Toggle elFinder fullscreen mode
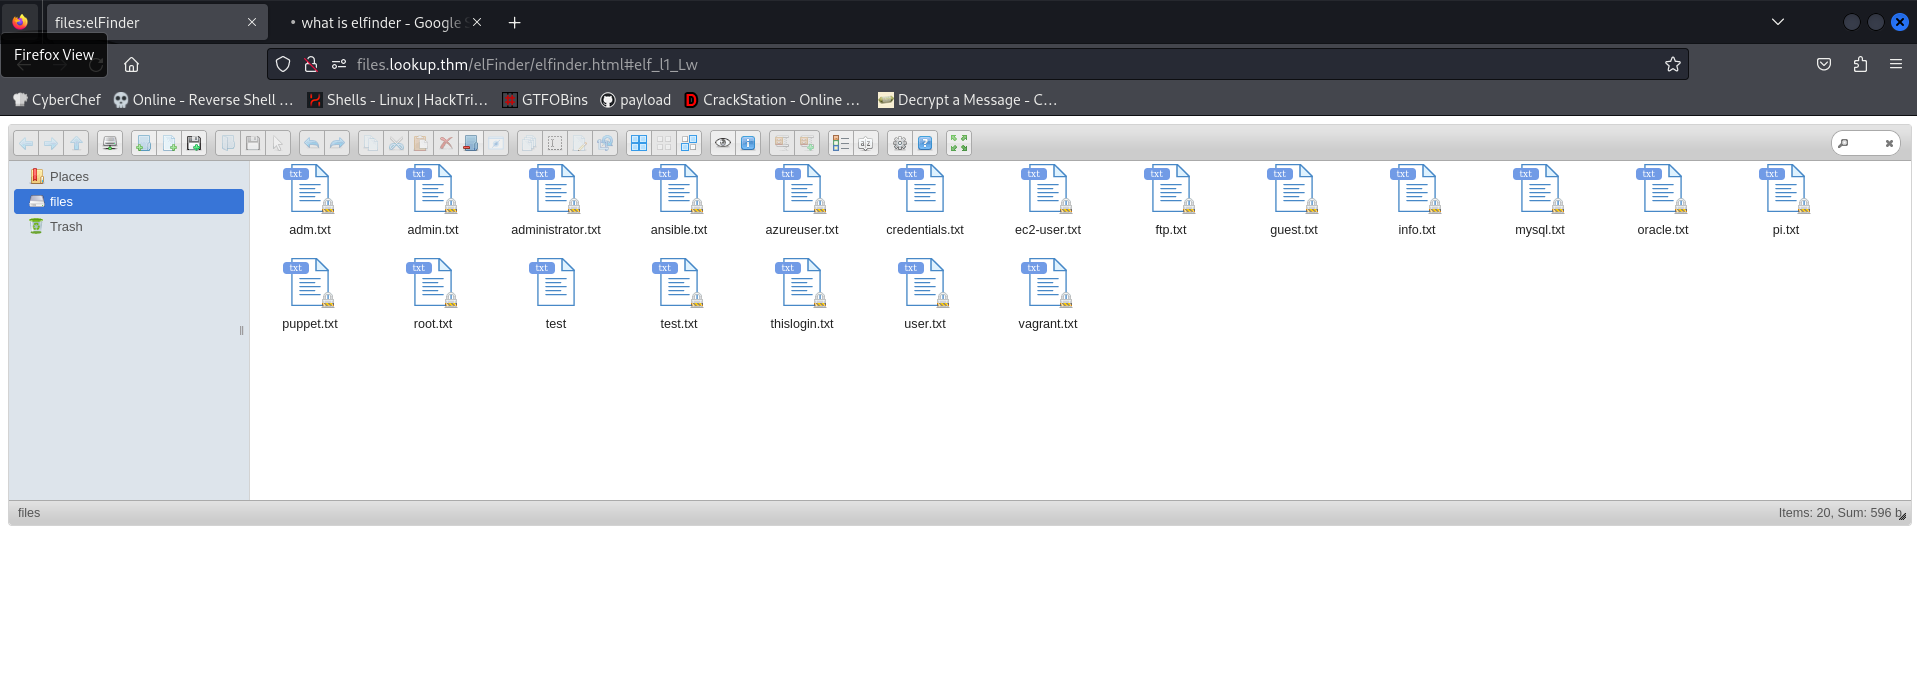The image size is (1917, 689). (959, 144)
